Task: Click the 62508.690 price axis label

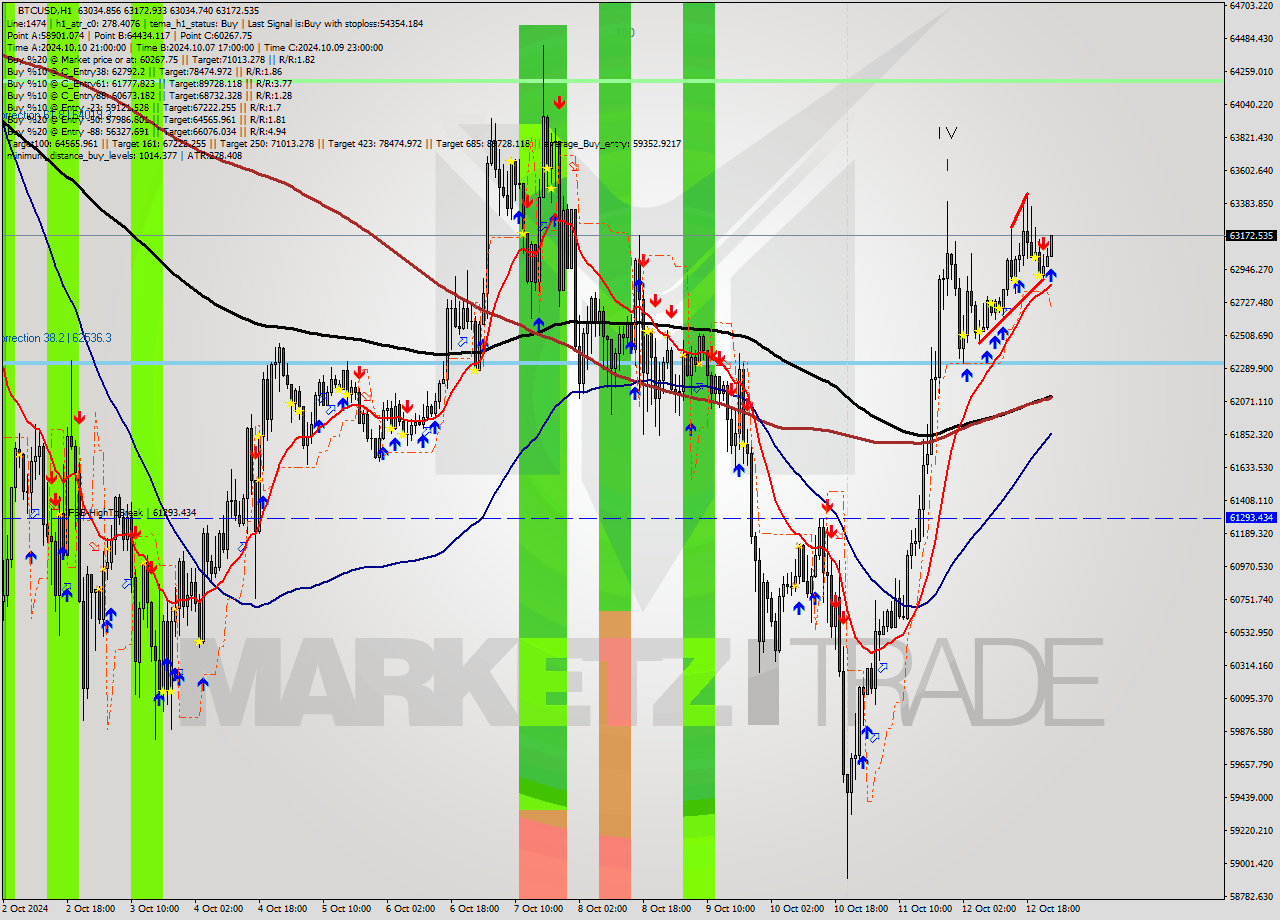Action: 1250,335
